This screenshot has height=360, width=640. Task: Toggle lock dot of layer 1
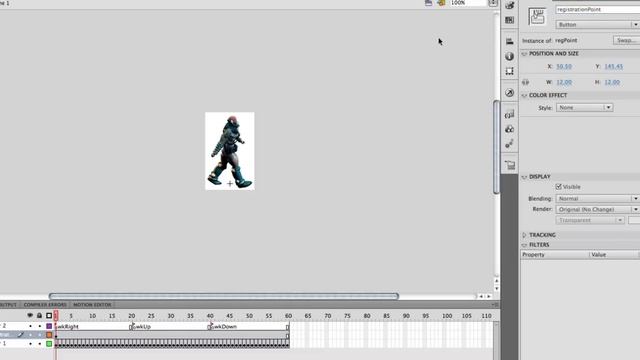[x=40, y=344]
